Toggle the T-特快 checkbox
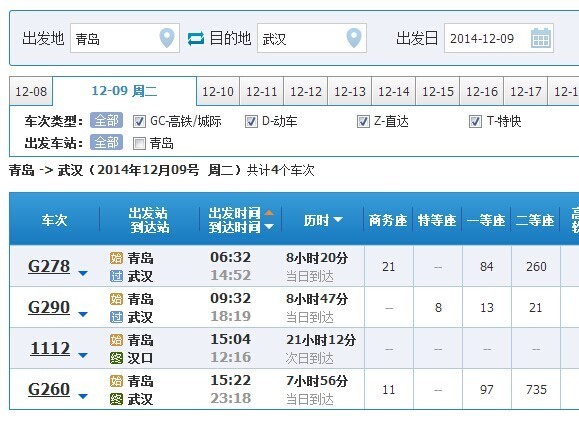Image resolution: width=579 pixels, height=439 pixels. click(x=475, y=121)
